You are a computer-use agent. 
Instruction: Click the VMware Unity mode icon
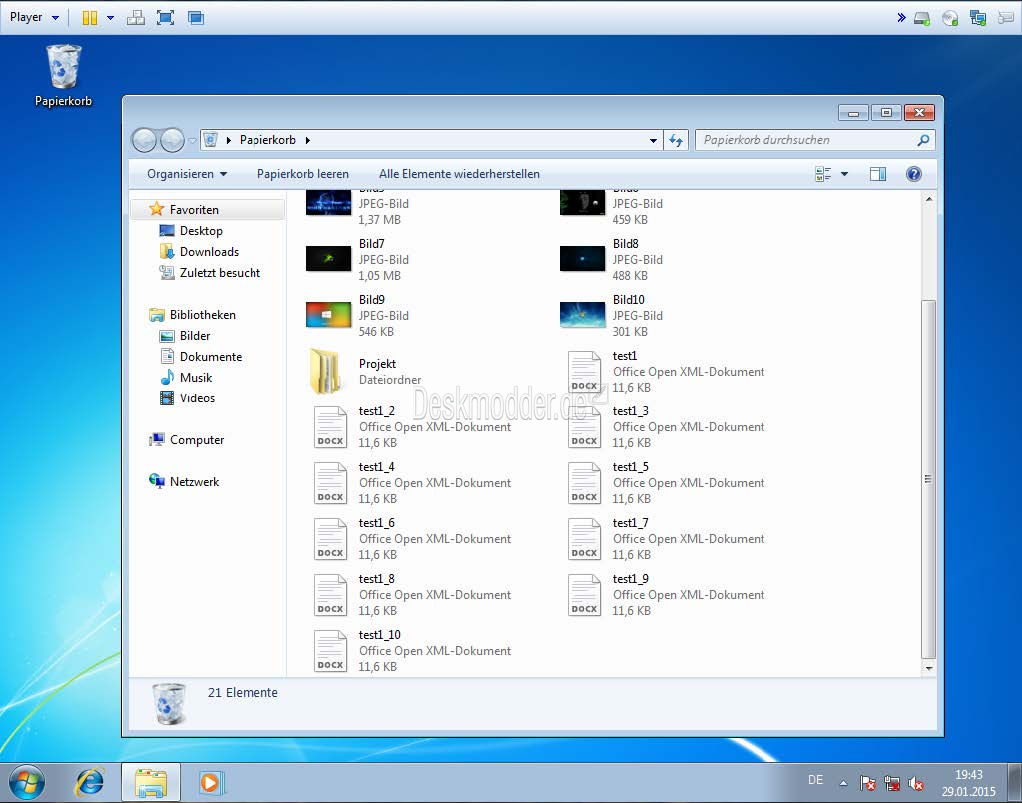196,18
